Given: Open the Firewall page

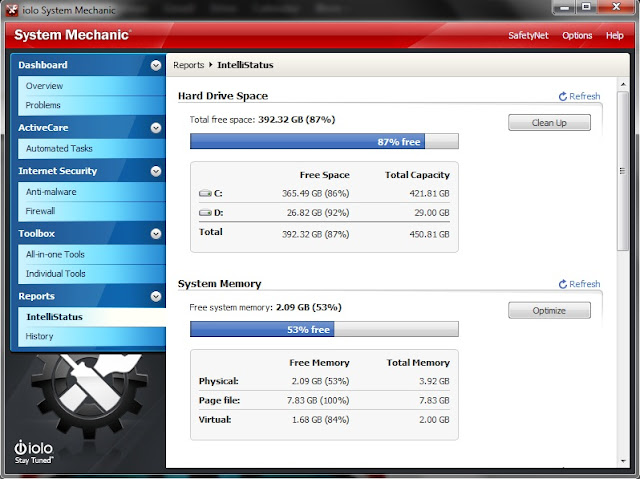Looking at the screenshot, I should (91, 211).
